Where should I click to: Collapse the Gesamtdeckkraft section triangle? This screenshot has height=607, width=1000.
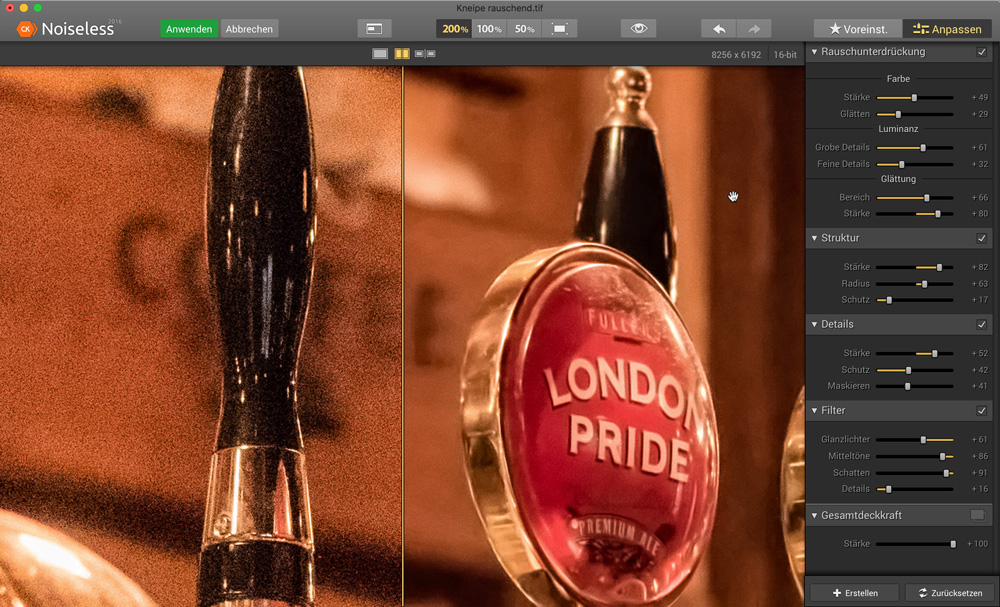tap(814, 515)
